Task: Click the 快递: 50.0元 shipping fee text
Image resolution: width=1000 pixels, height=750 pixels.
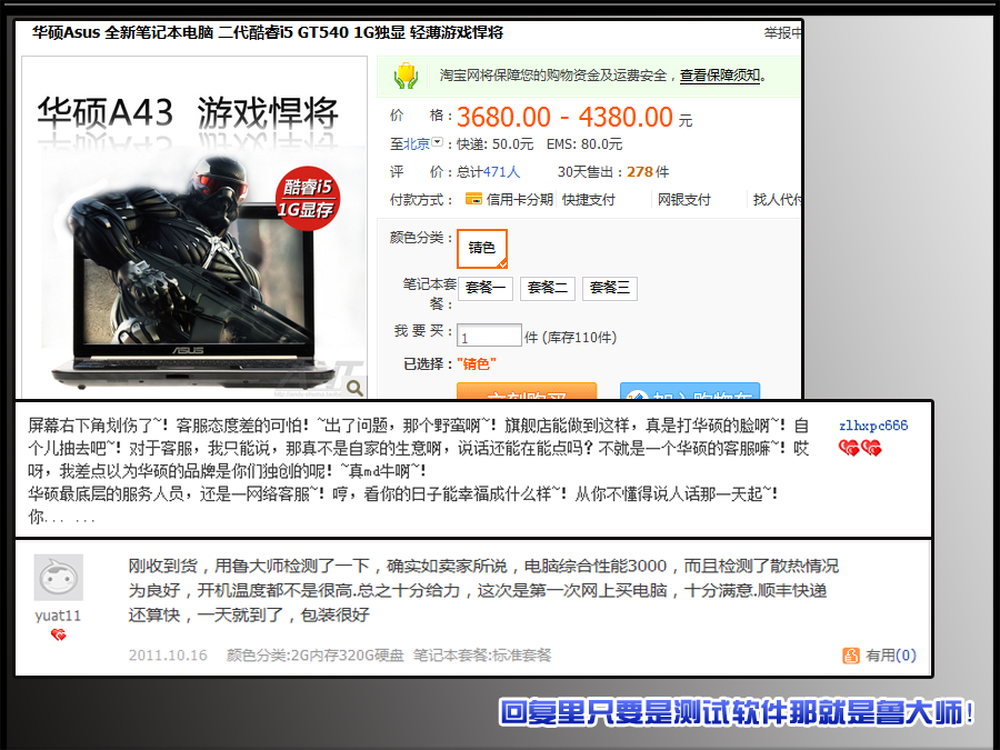Action: (x=495, y=144)
